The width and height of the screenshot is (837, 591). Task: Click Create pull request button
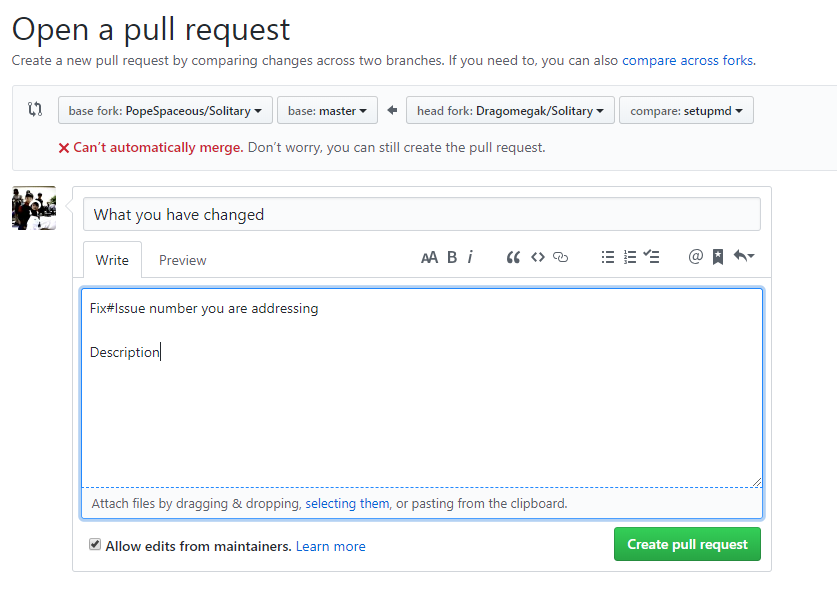pyautogui.click(x=688, y=544)
